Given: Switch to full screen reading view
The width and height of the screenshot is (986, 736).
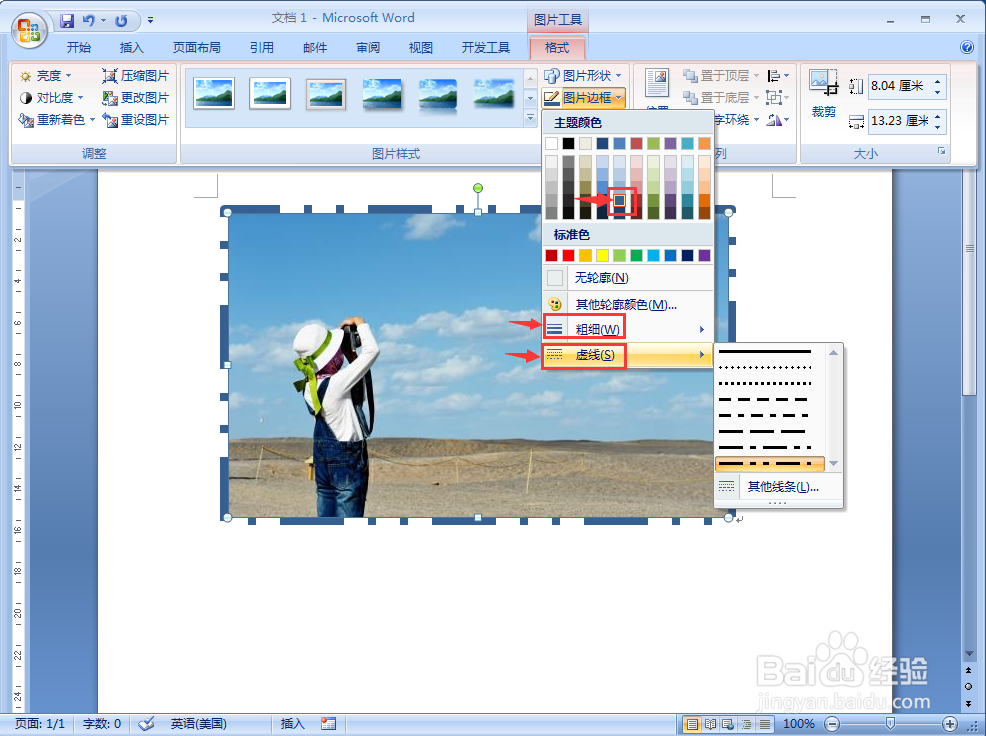Looking at the screenshot, I should point(710,724).
